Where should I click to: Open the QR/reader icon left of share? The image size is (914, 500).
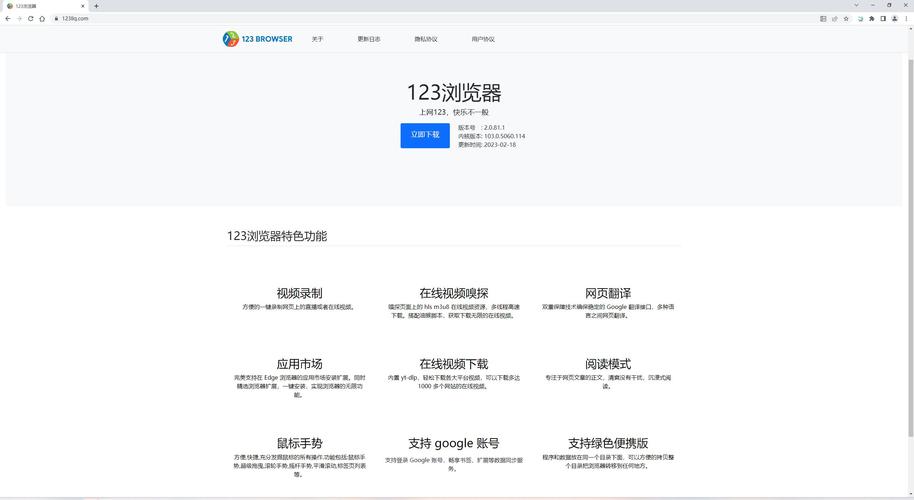[823, 19]
